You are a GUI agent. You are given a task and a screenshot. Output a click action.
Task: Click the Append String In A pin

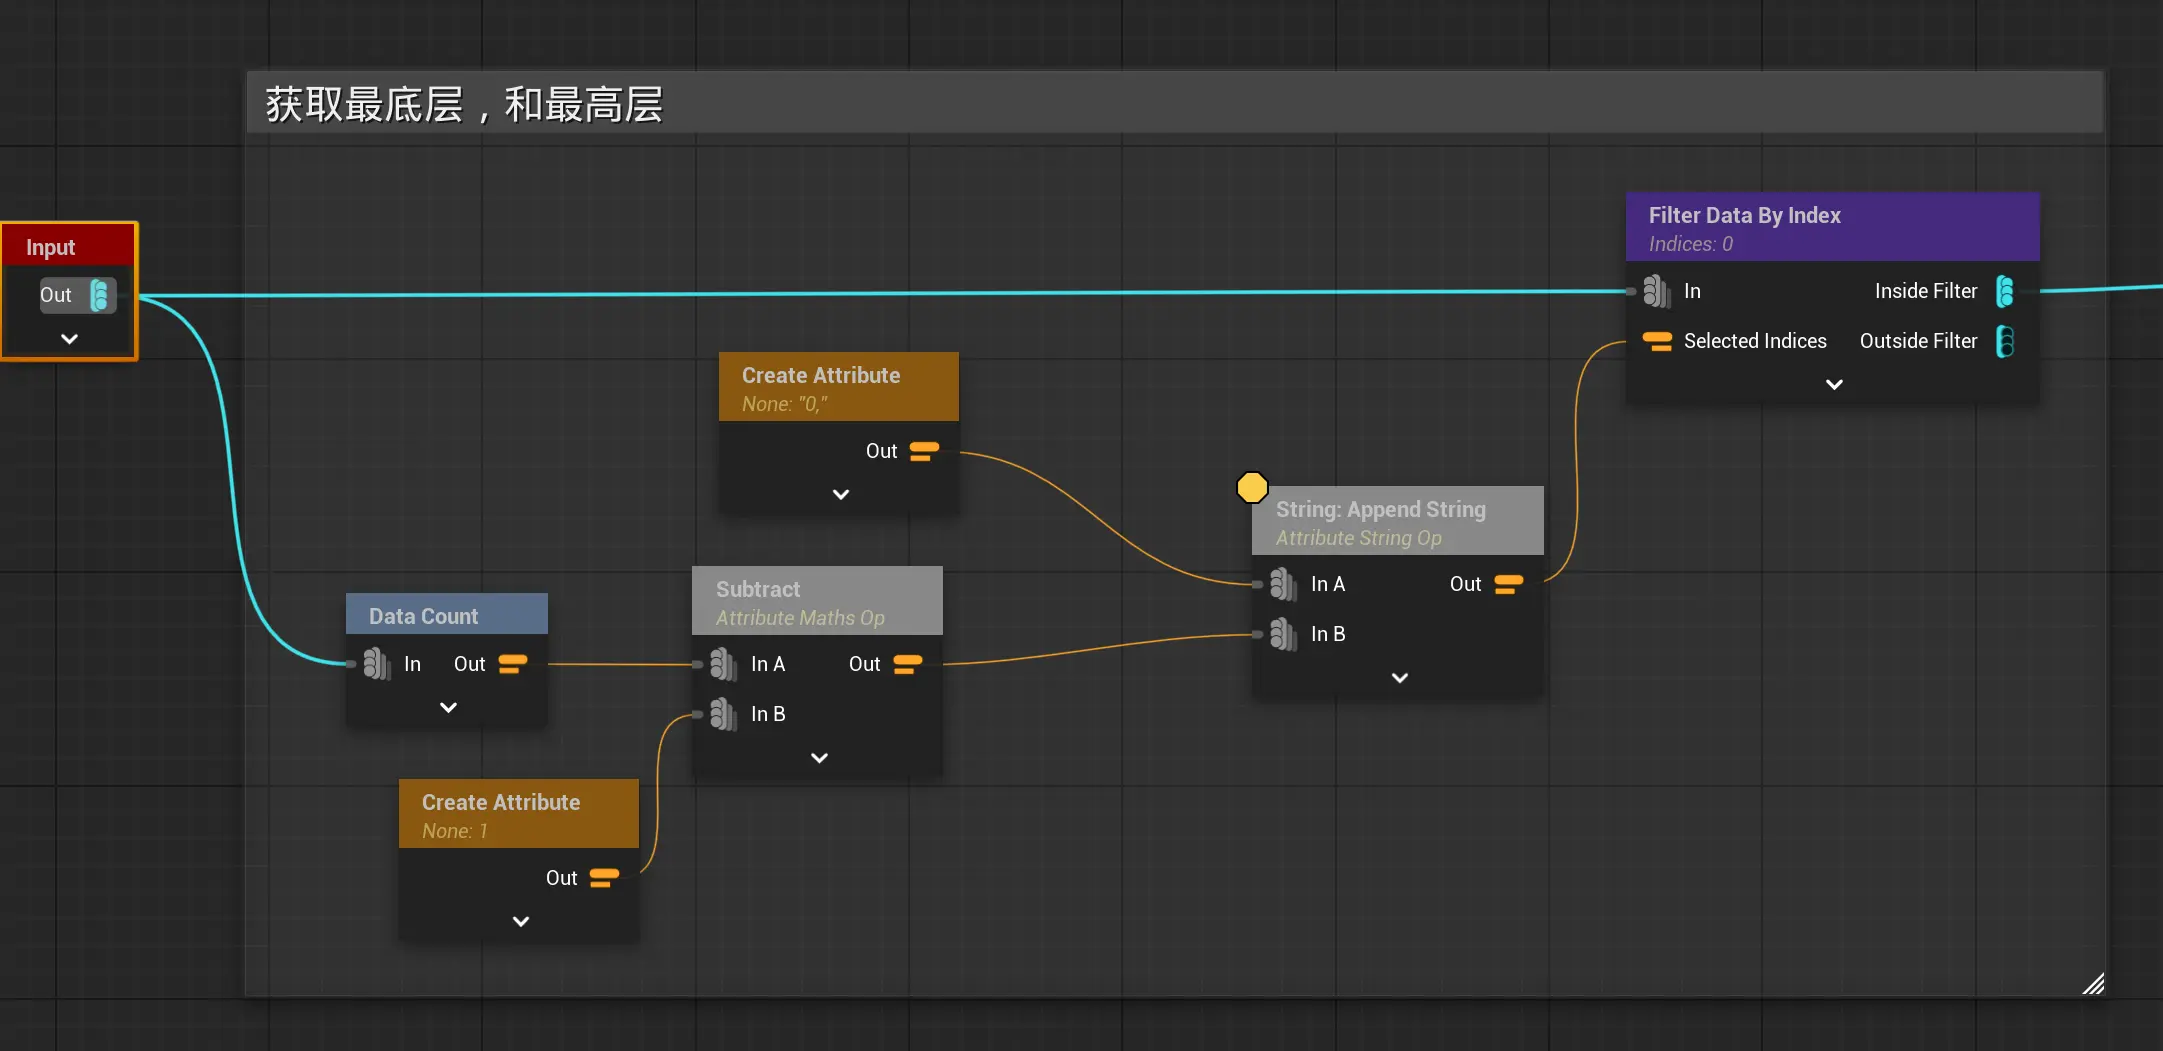(x=1283, y=584)
